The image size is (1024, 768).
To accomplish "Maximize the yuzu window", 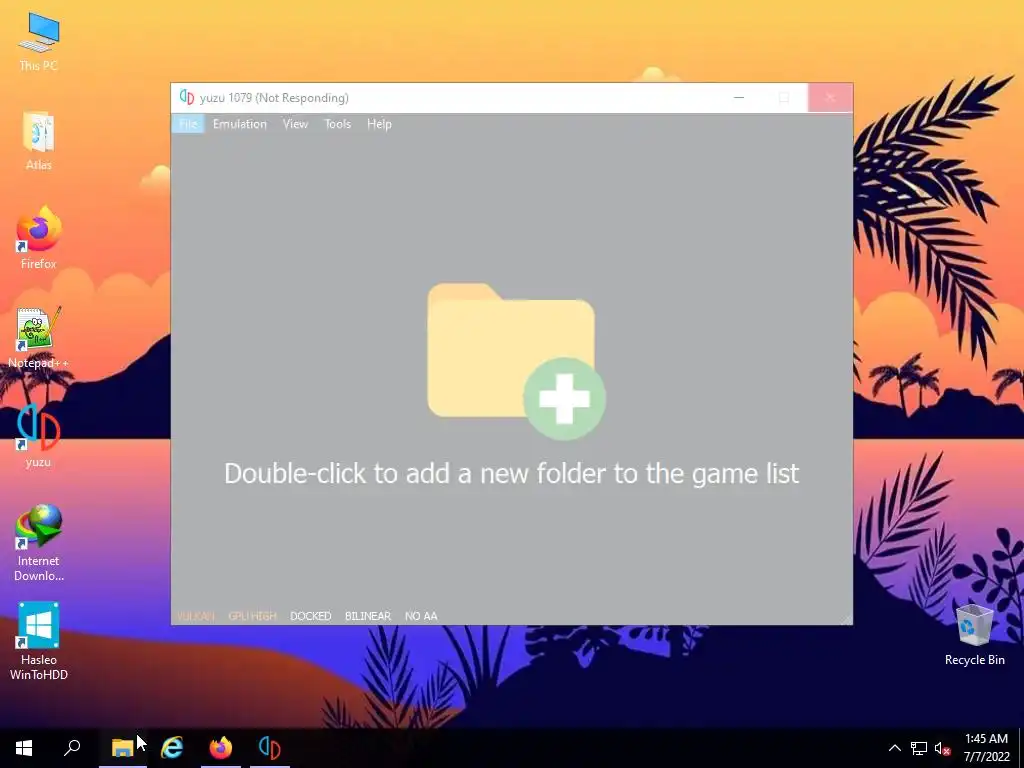I will tap(784, 97).
